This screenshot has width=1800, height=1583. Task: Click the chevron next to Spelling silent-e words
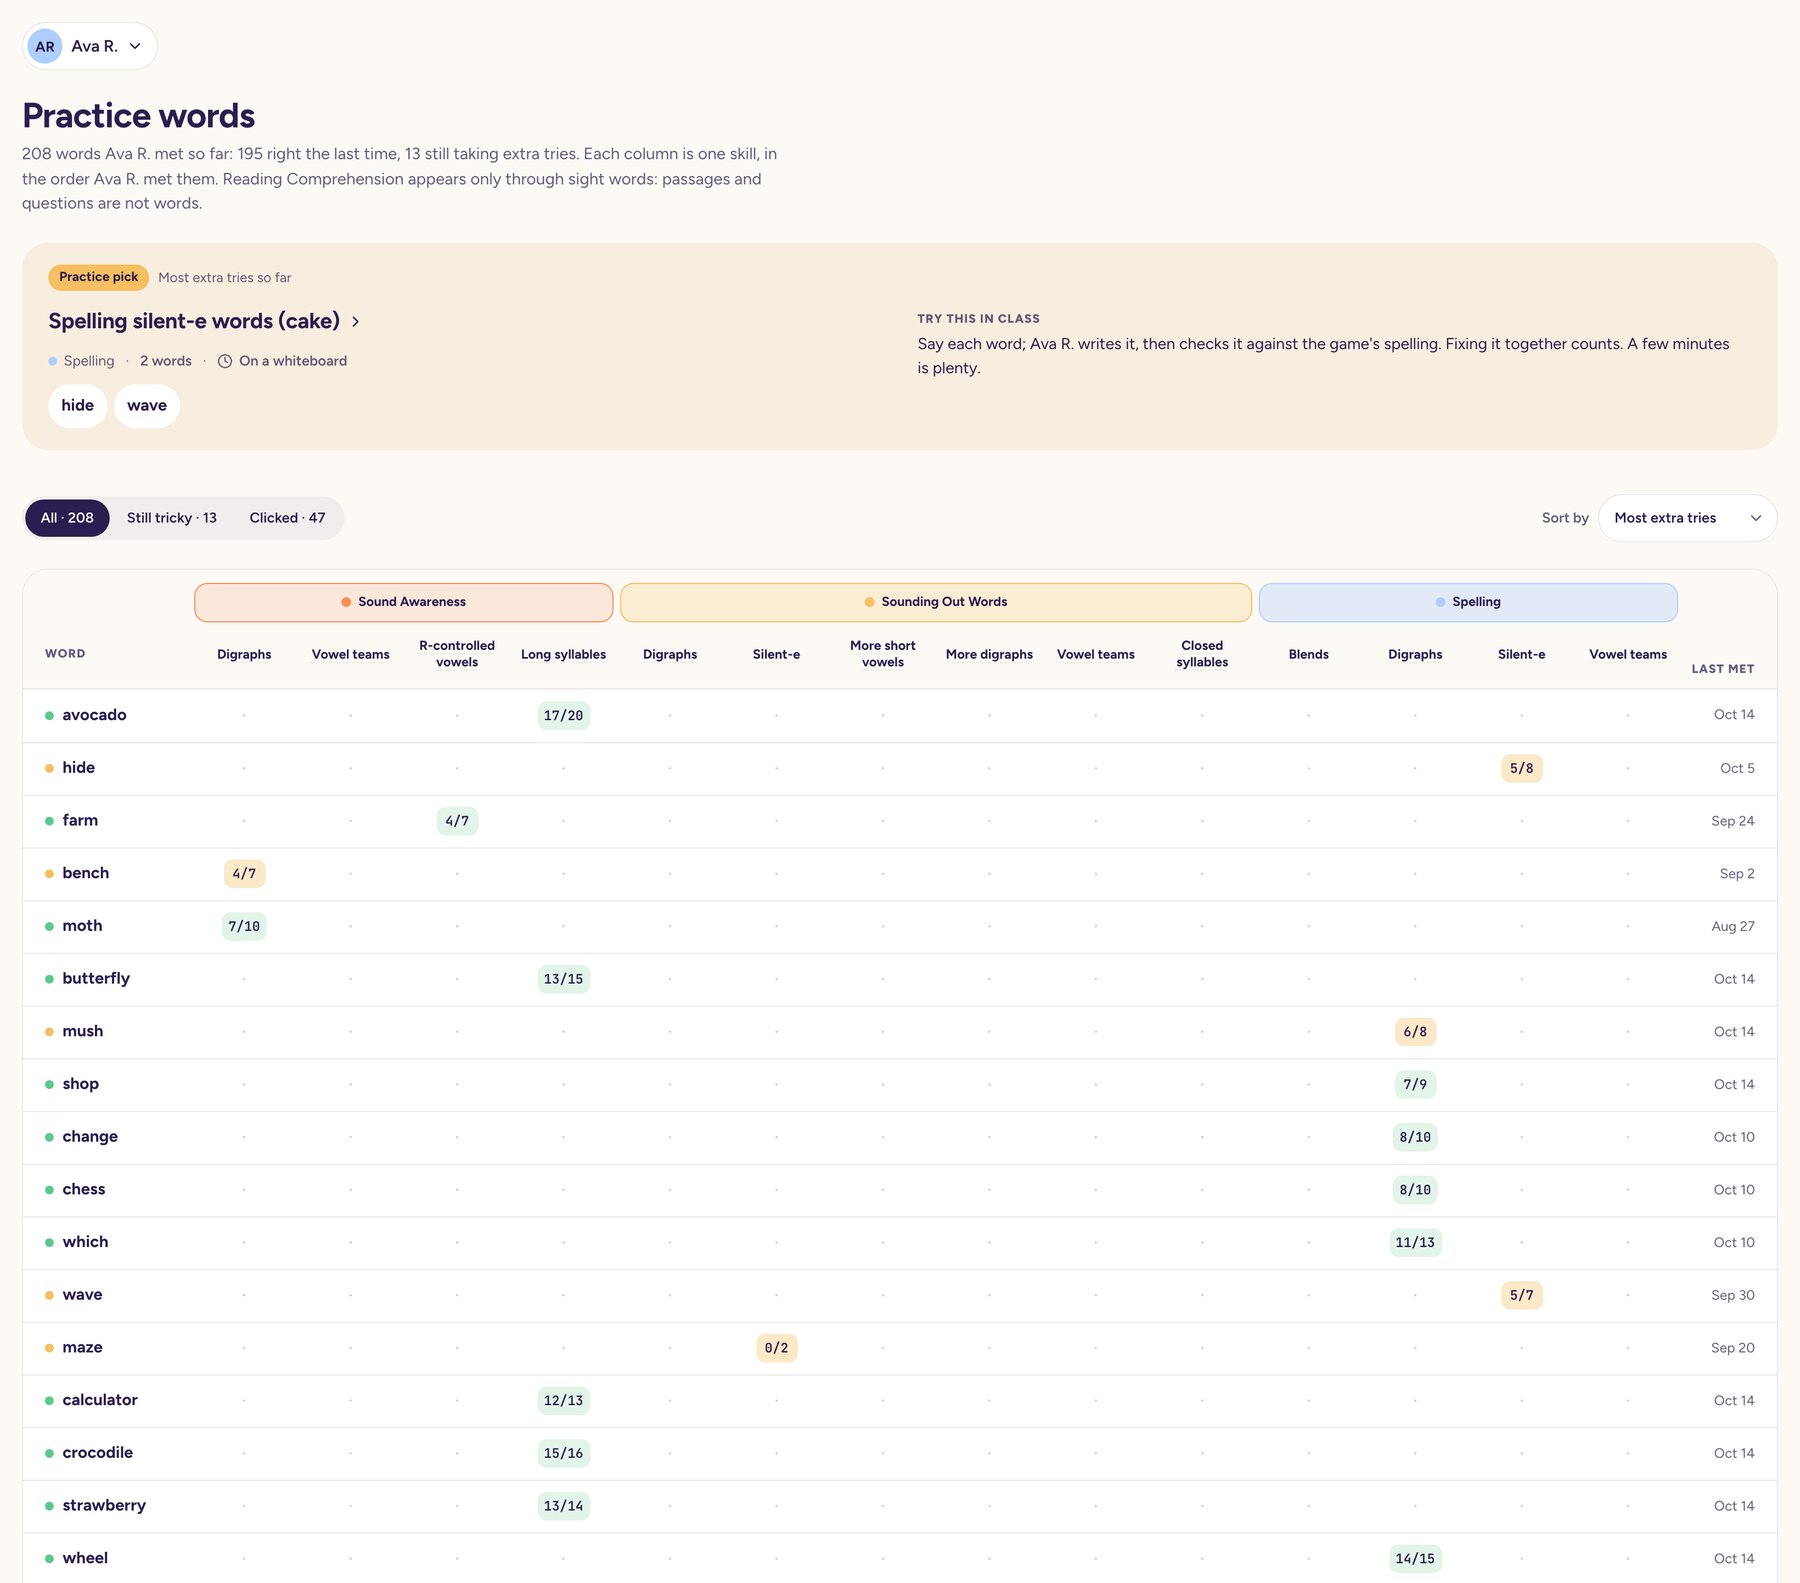click(x=356, y=322)
